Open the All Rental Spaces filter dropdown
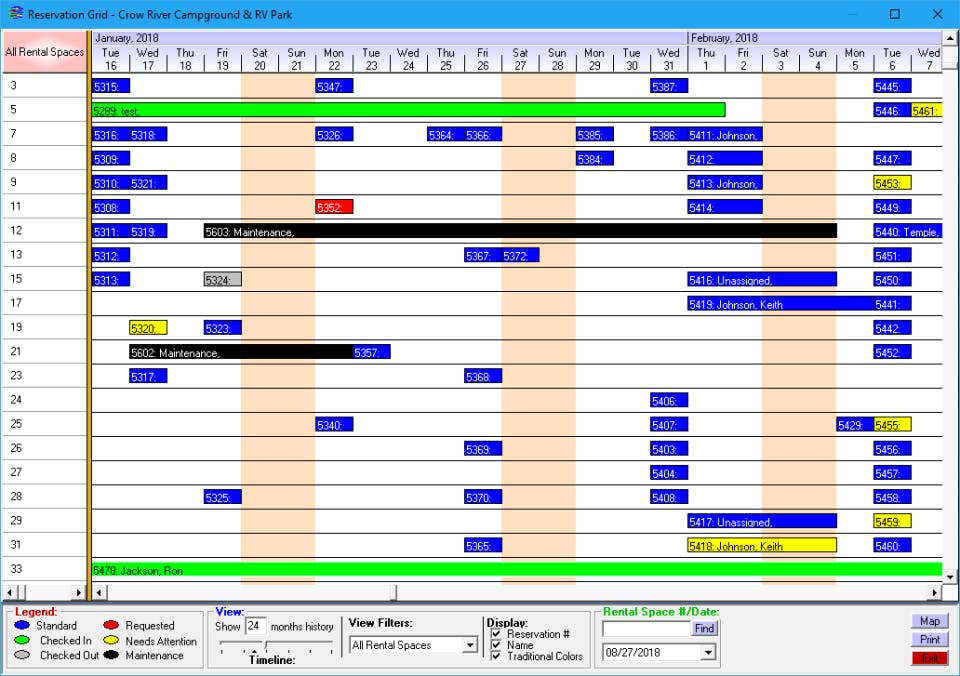Screen dimensions: 960x676 click(x=470, y=645)
